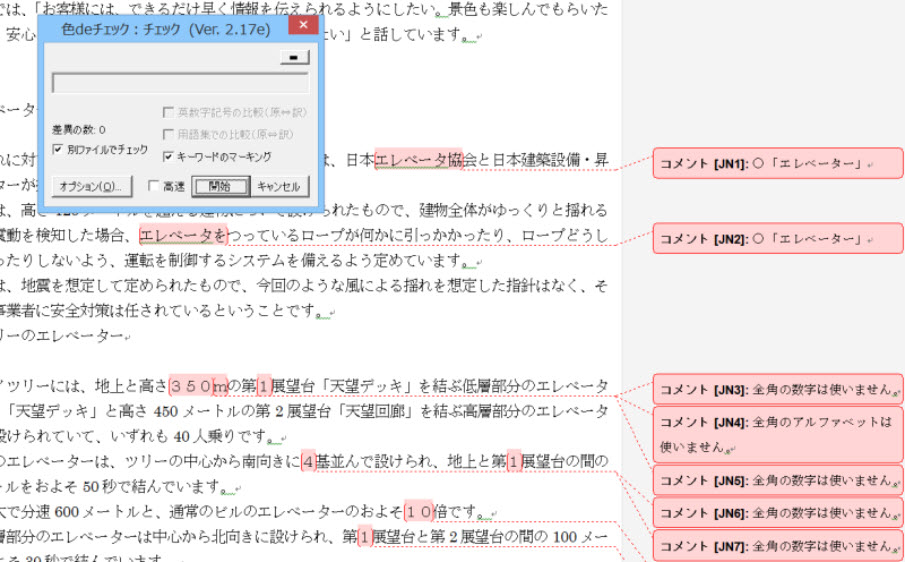Open the オプション(O)... settings button

tap(90, 186)
